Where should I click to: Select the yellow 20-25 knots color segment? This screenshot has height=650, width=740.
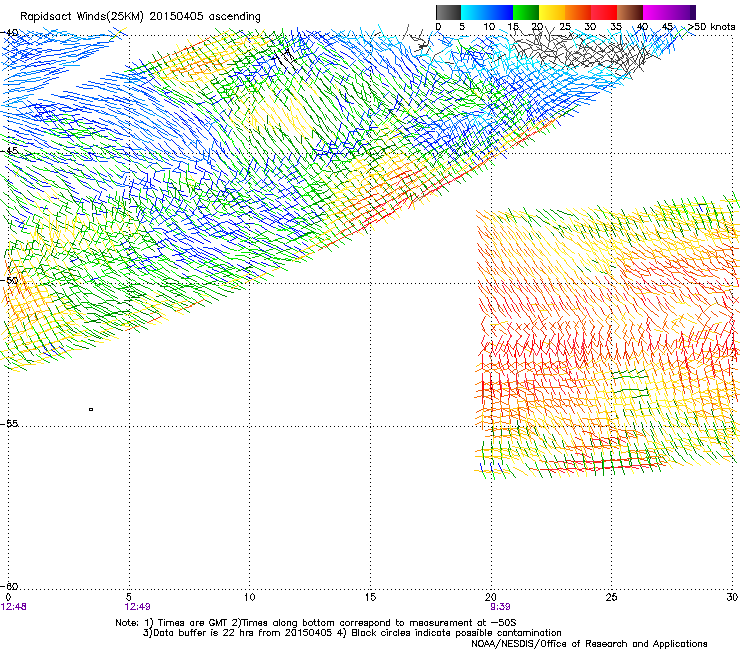tap(552, 12)
